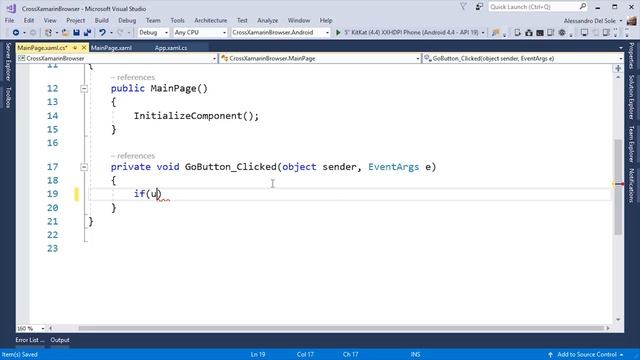Open the Project menu
This screenshot has height=360, width=640.
click(76, 20)
